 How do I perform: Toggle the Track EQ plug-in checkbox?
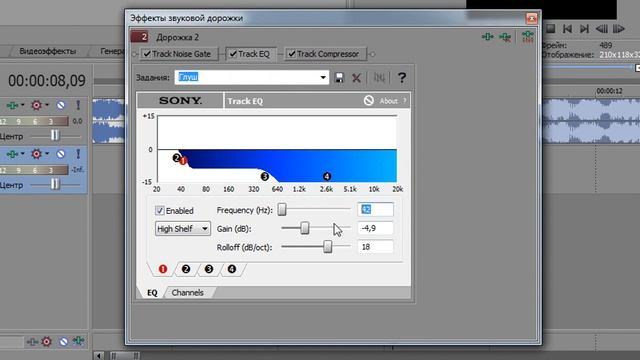tap(233, 54)
